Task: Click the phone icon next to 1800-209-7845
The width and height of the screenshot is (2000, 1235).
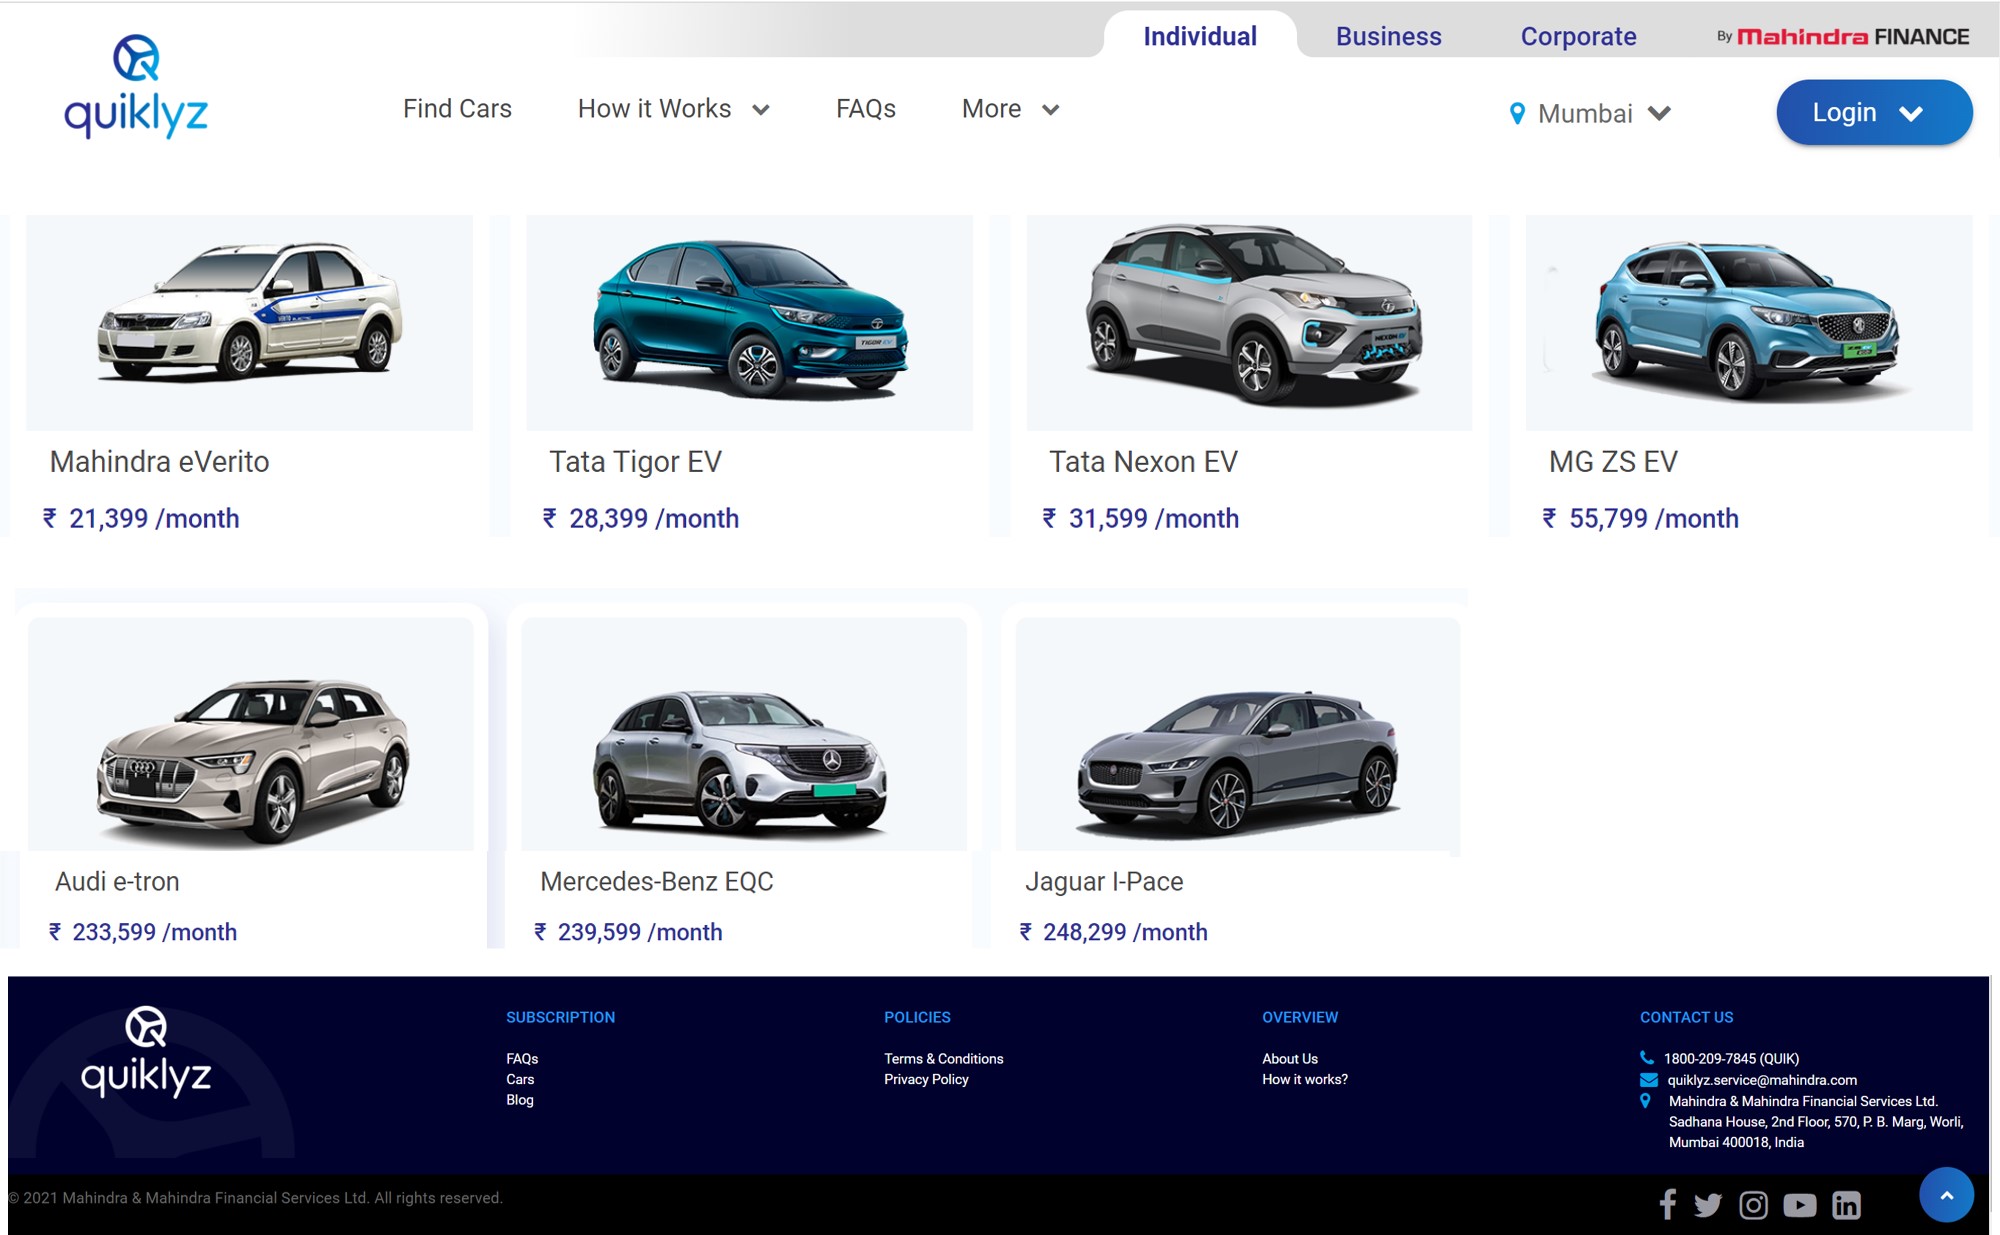Action: point(1646,1058)
